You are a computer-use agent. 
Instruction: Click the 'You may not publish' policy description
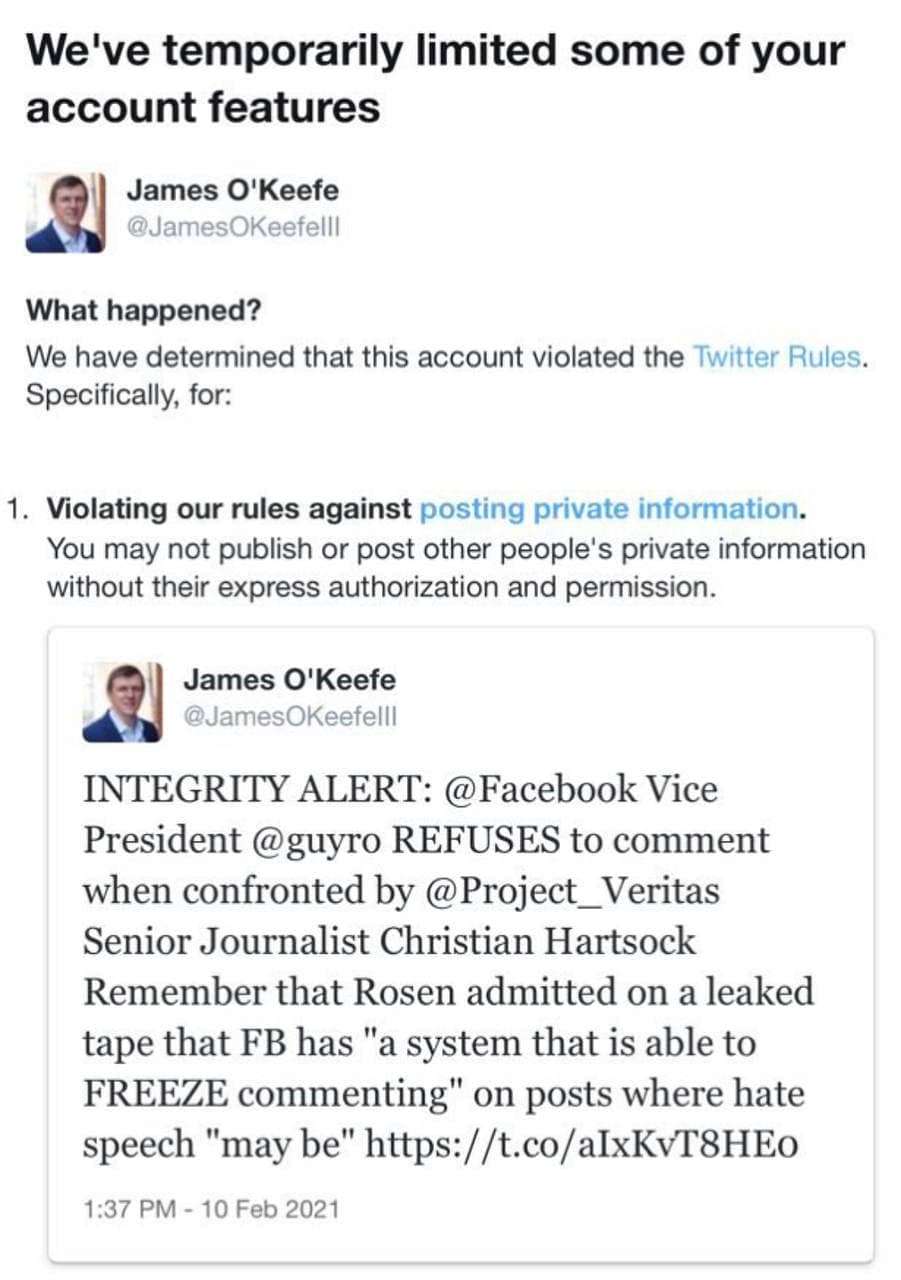(455, 568)
